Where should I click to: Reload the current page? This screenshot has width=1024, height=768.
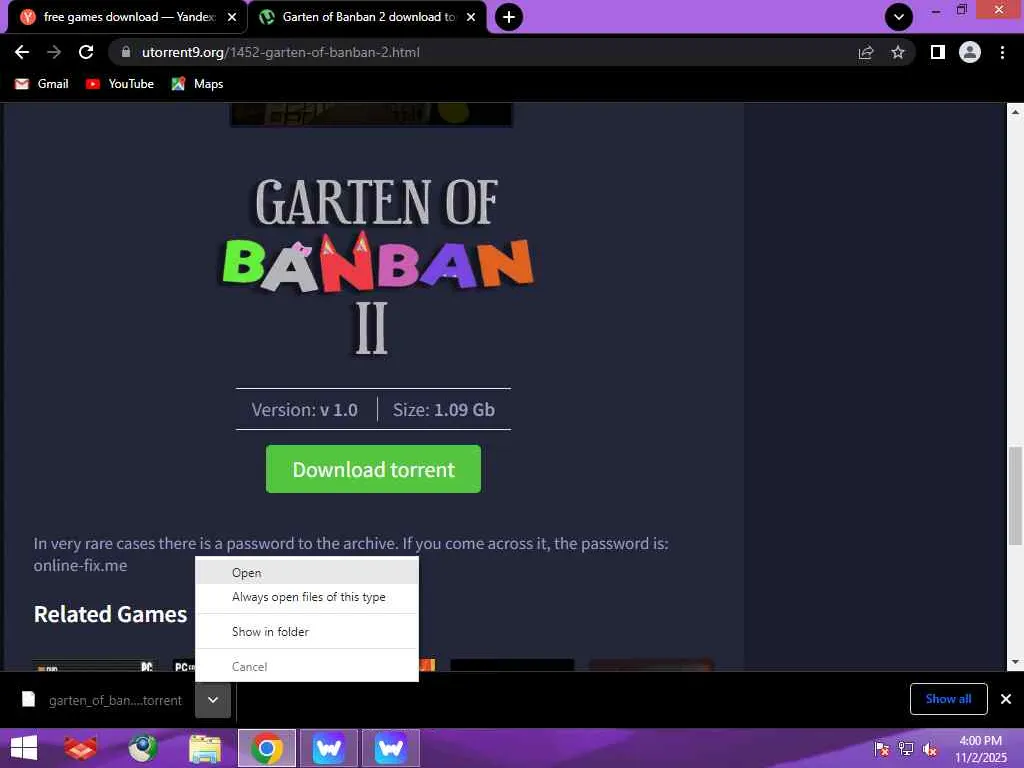86,52
